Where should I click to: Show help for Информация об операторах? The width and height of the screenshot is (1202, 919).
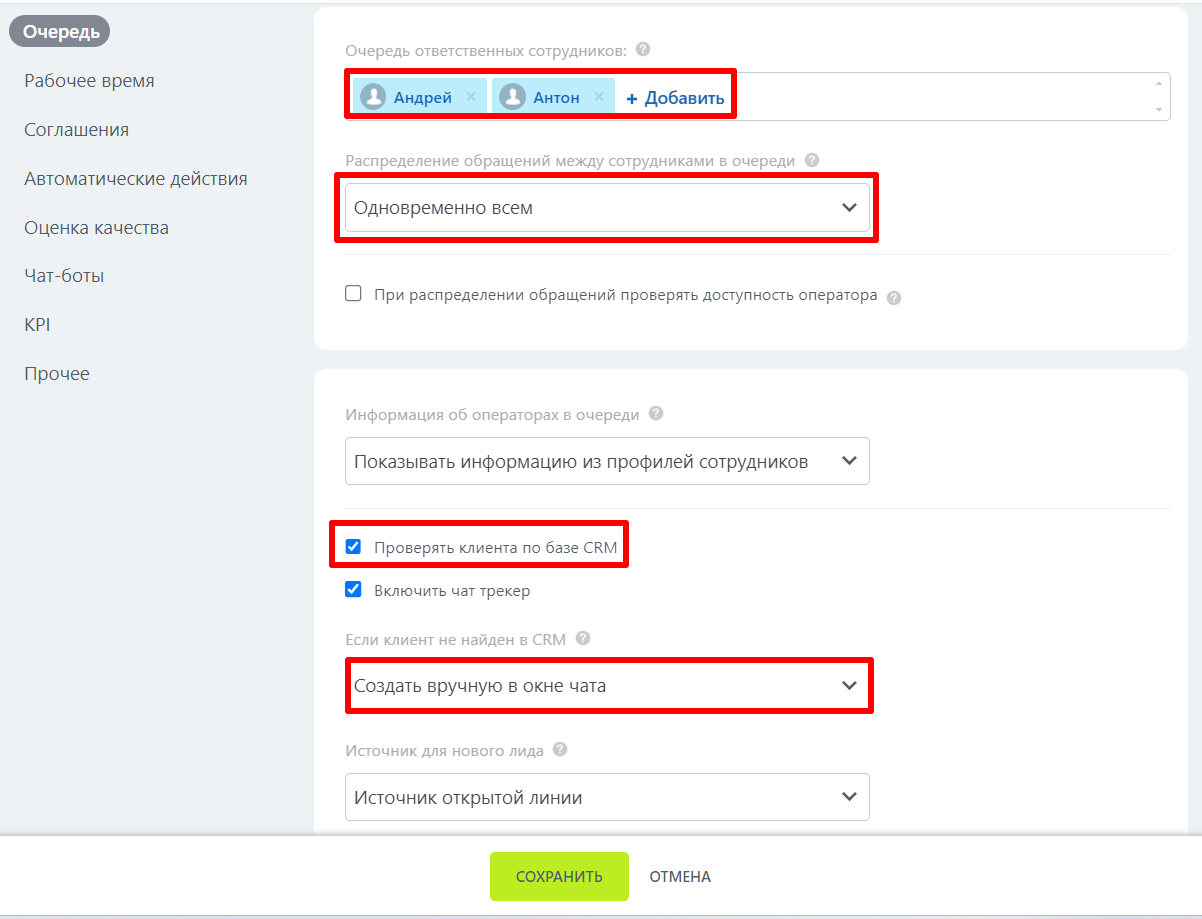pos(656,414)
